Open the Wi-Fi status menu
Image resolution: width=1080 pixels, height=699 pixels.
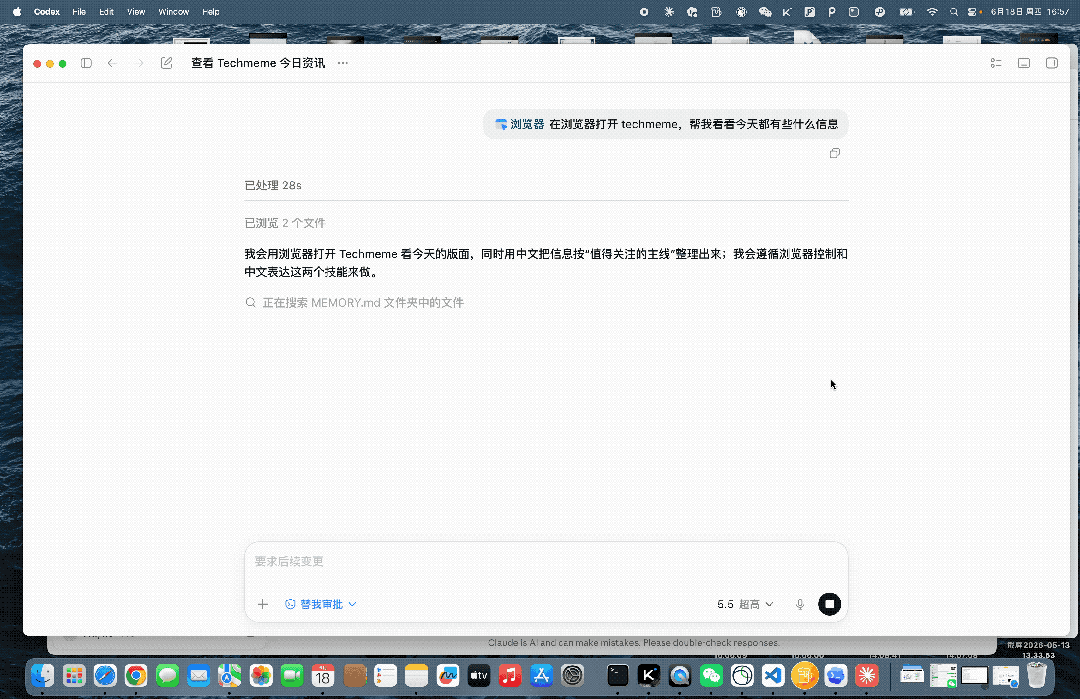(x=932, y=12)
